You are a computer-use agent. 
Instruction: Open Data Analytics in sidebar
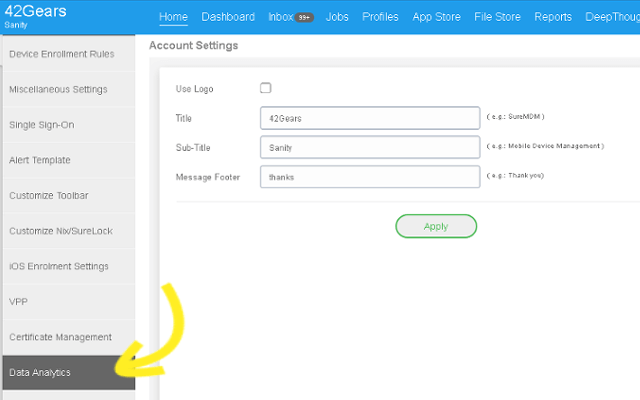[69, 372]
